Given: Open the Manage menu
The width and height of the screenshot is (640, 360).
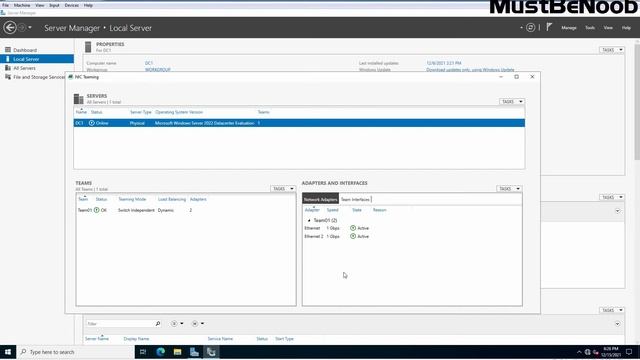Looking at the screenshot, I should [569, 28].
